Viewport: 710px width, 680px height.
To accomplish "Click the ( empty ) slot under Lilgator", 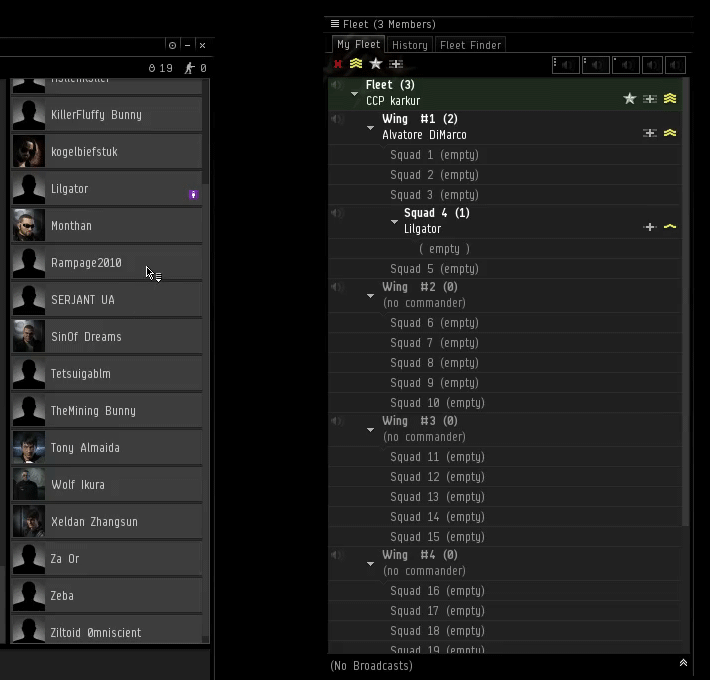I will pyautogui.click(x=505, y=249).
